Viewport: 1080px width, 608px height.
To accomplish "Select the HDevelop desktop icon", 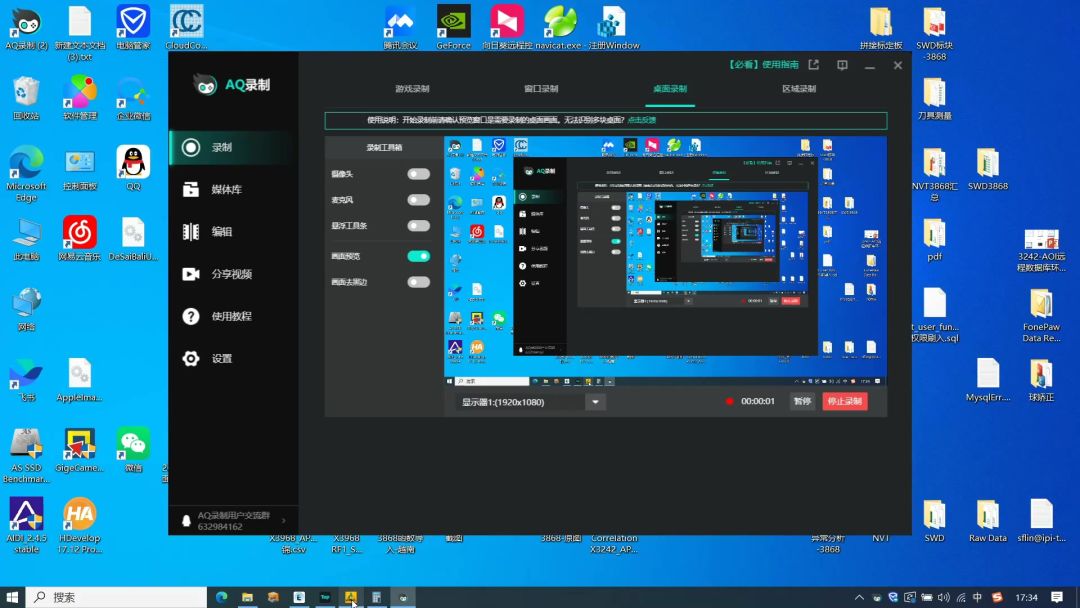I will 79,525.
